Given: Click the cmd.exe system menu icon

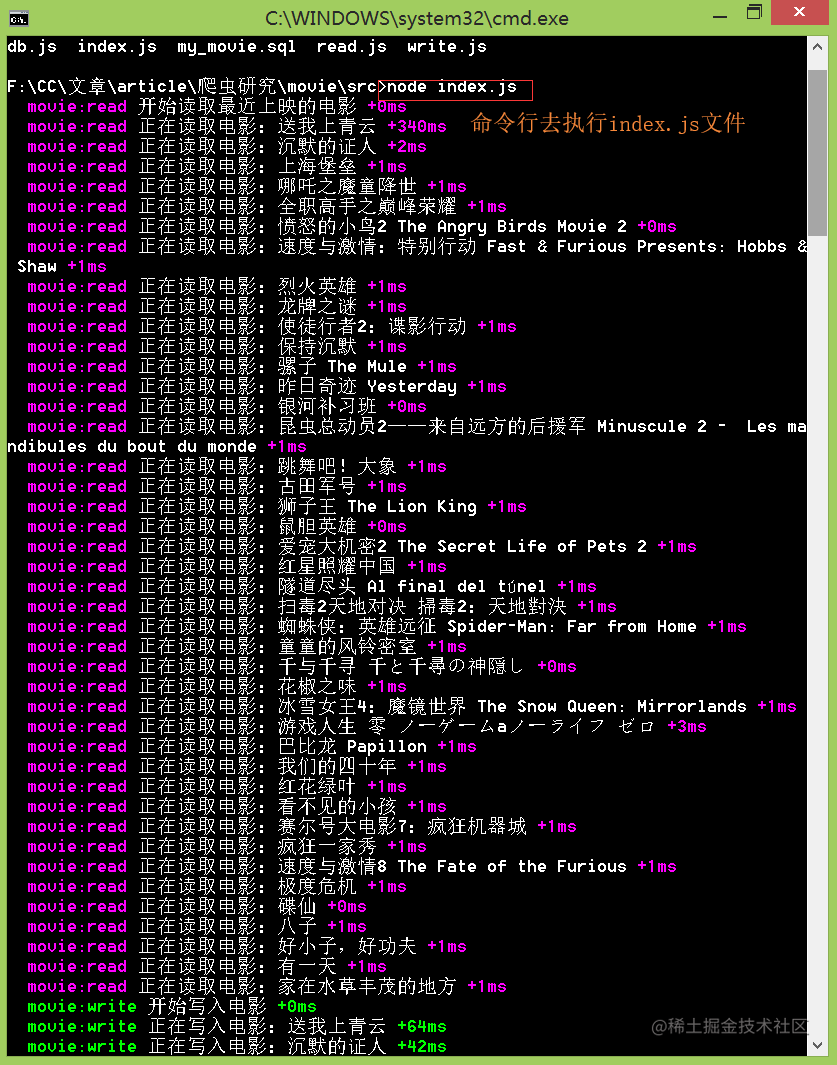Looking at the screenshot, I should [x=18, y=18].
